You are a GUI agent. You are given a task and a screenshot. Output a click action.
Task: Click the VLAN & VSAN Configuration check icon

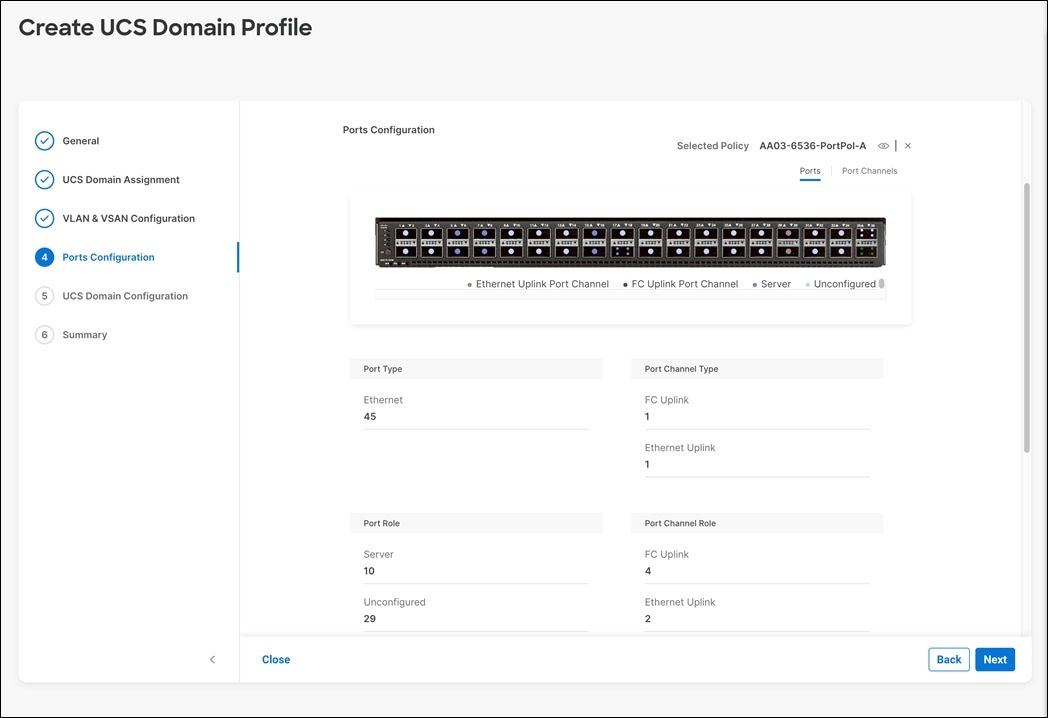[x=44, y=218]
